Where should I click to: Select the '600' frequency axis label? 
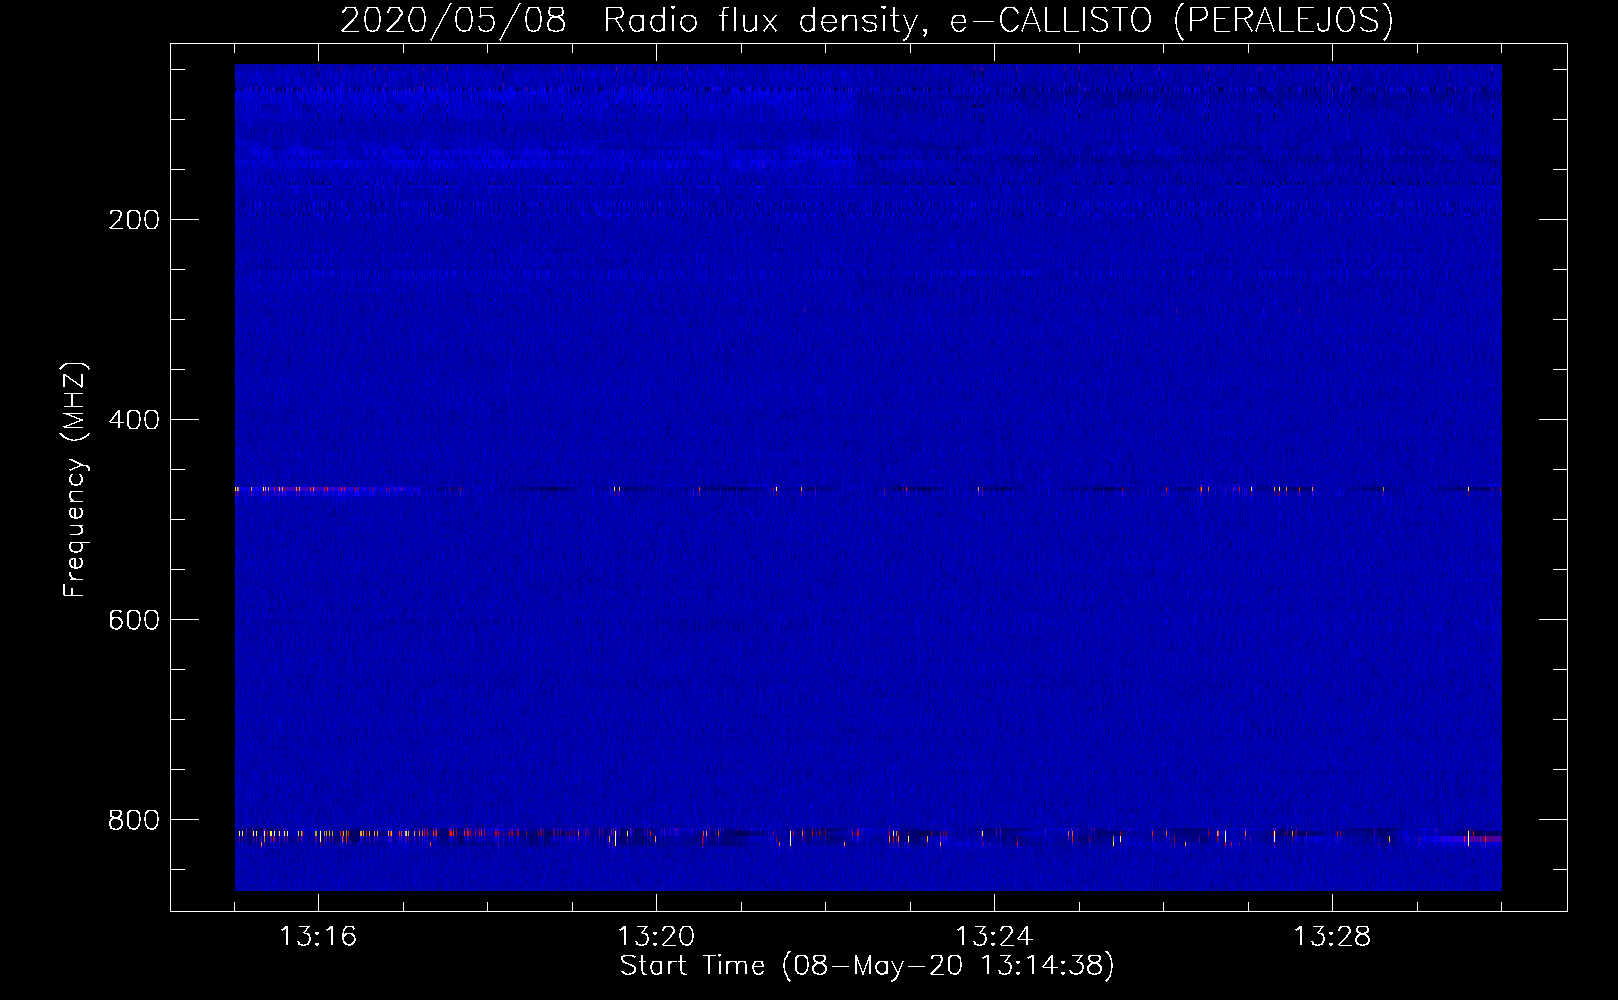click(134, 620)
